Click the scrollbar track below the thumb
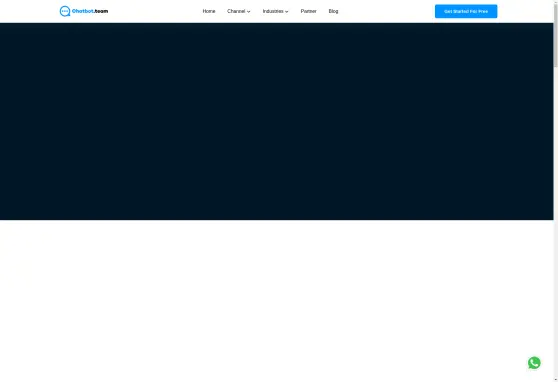Image resolution: width=558 pixels, height=382 pixels. (556, 221)
